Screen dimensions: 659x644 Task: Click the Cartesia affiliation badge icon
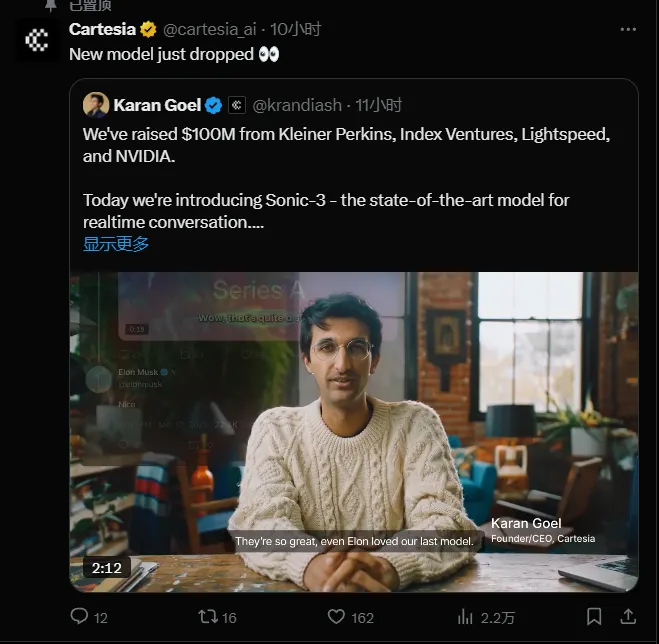point(237,105)
